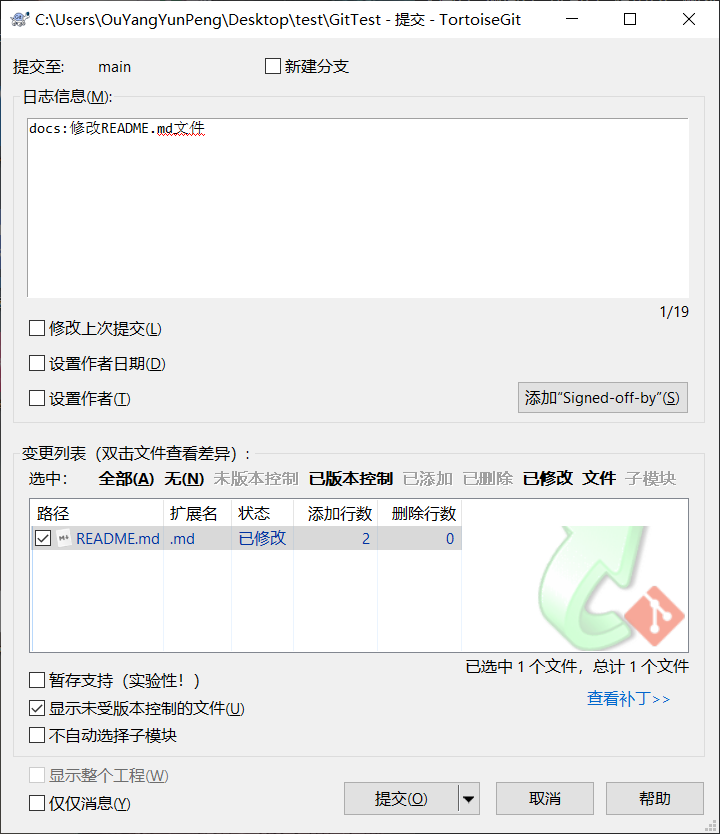
Task: Open the 提交 button dropdown arrow
Action: tap(469, 799)
